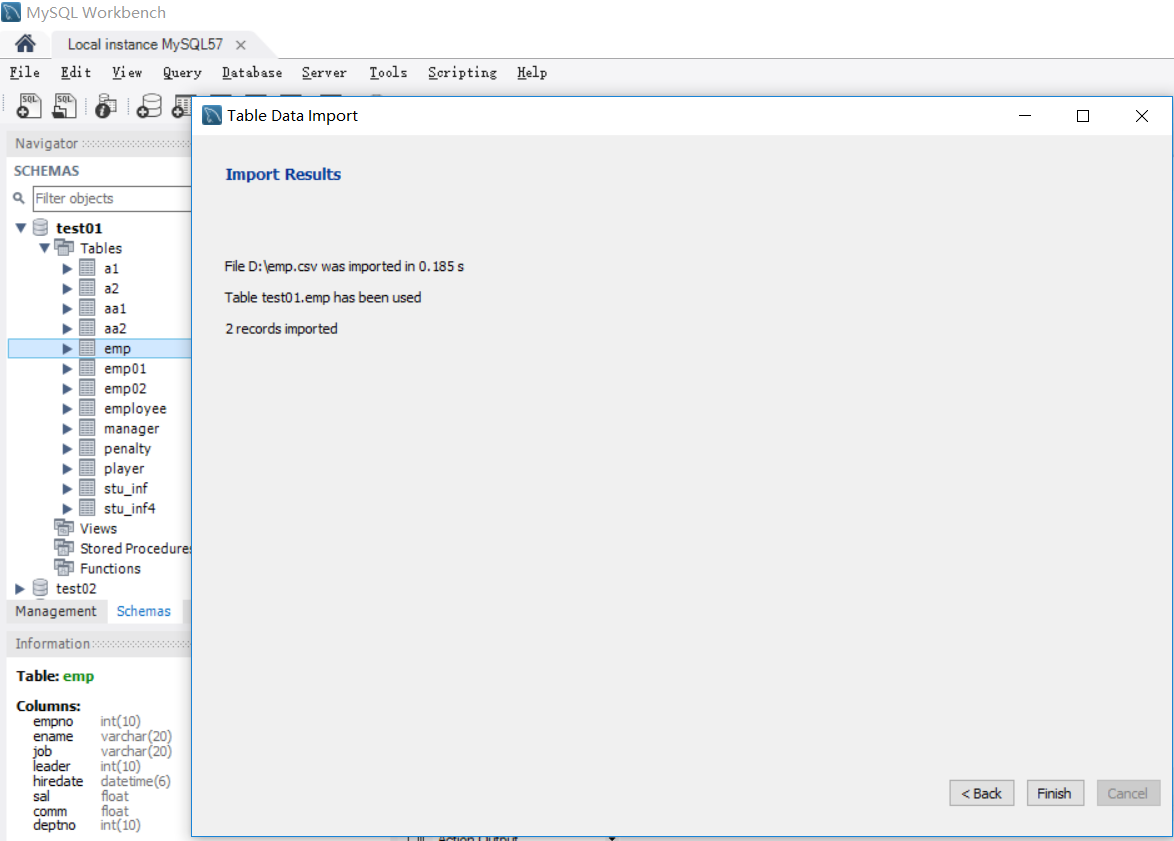The height and width of the screenshot is (841, 1174).
Task: Click the table icon beside player
Action: point(87,468)
